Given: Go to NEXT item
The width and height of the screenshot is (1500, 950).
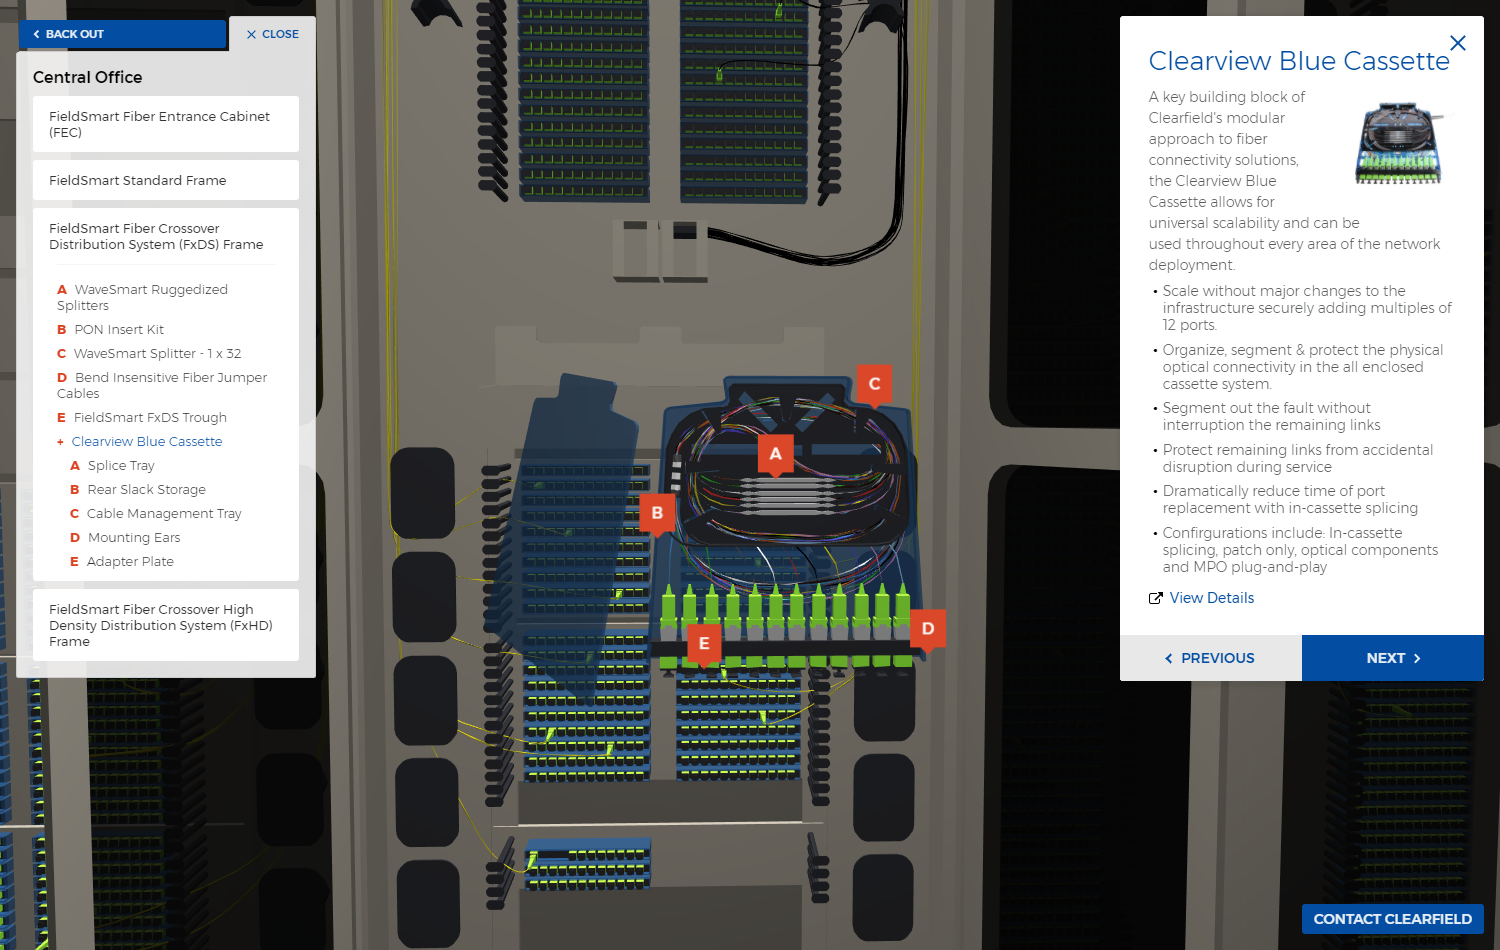Looking at the screenshot, I should tap(1393, 658).
